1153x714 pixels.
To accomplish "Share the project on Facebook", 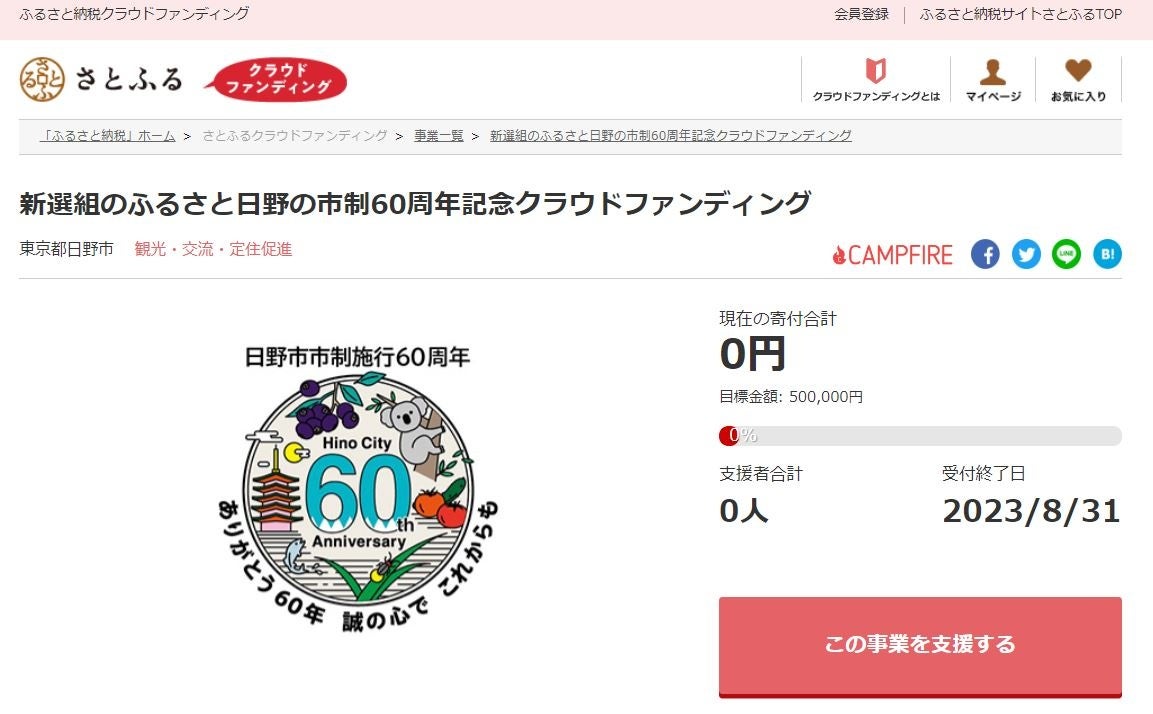I will pyautogui.click(x=985, y=254).
